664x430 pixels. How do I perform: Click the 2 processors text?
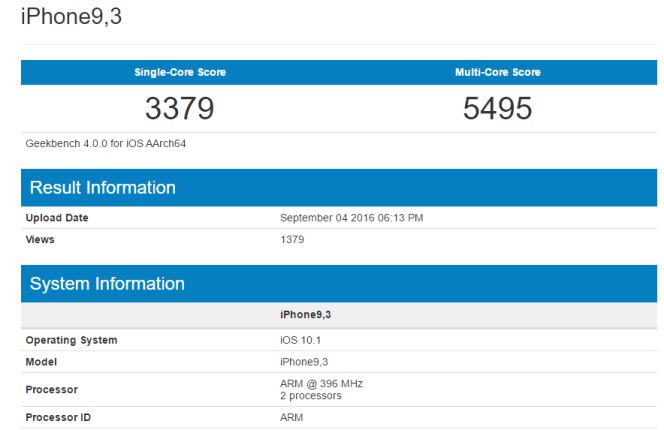pos(310,396)
